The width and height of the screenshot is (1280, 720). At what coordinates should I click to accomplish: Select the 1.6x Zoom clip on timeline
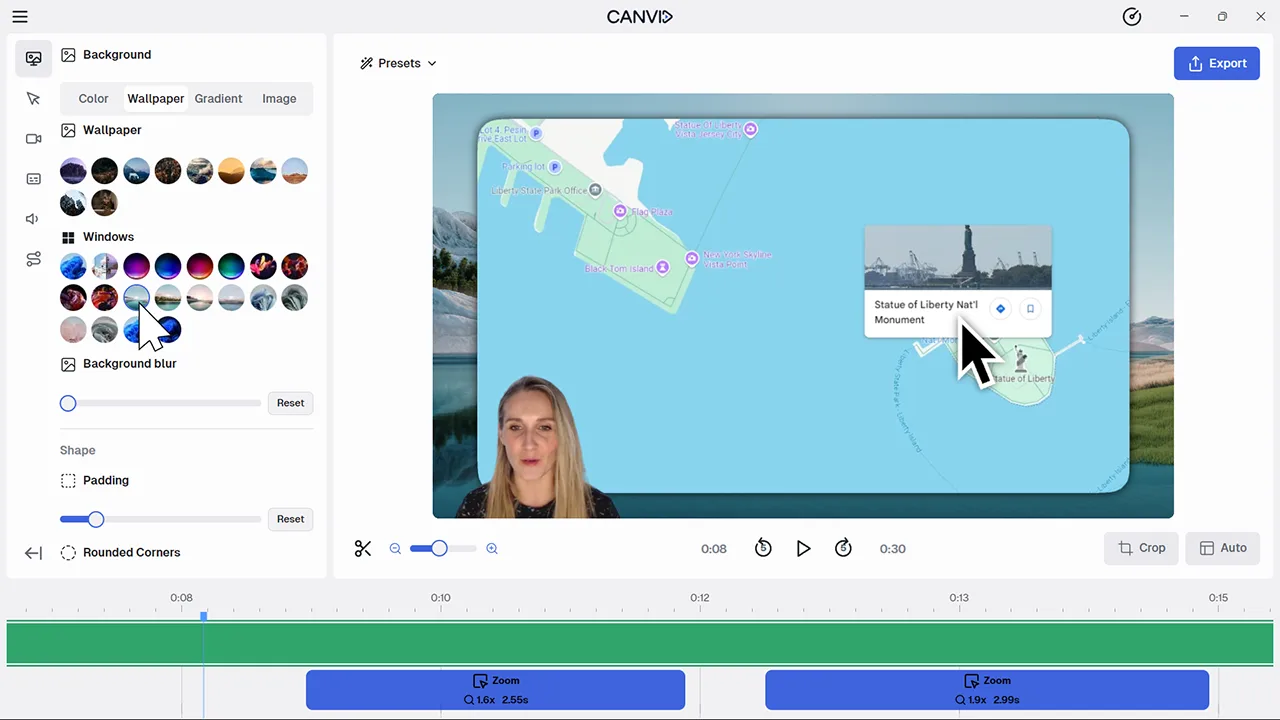(495, 690)
